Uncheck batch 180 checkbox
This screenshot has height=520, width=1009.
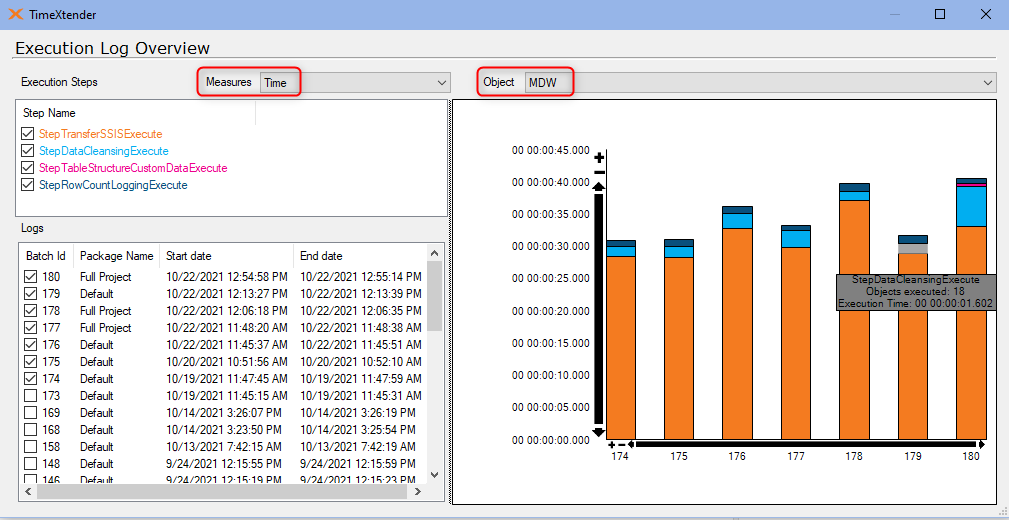click(x=30, y=277)
